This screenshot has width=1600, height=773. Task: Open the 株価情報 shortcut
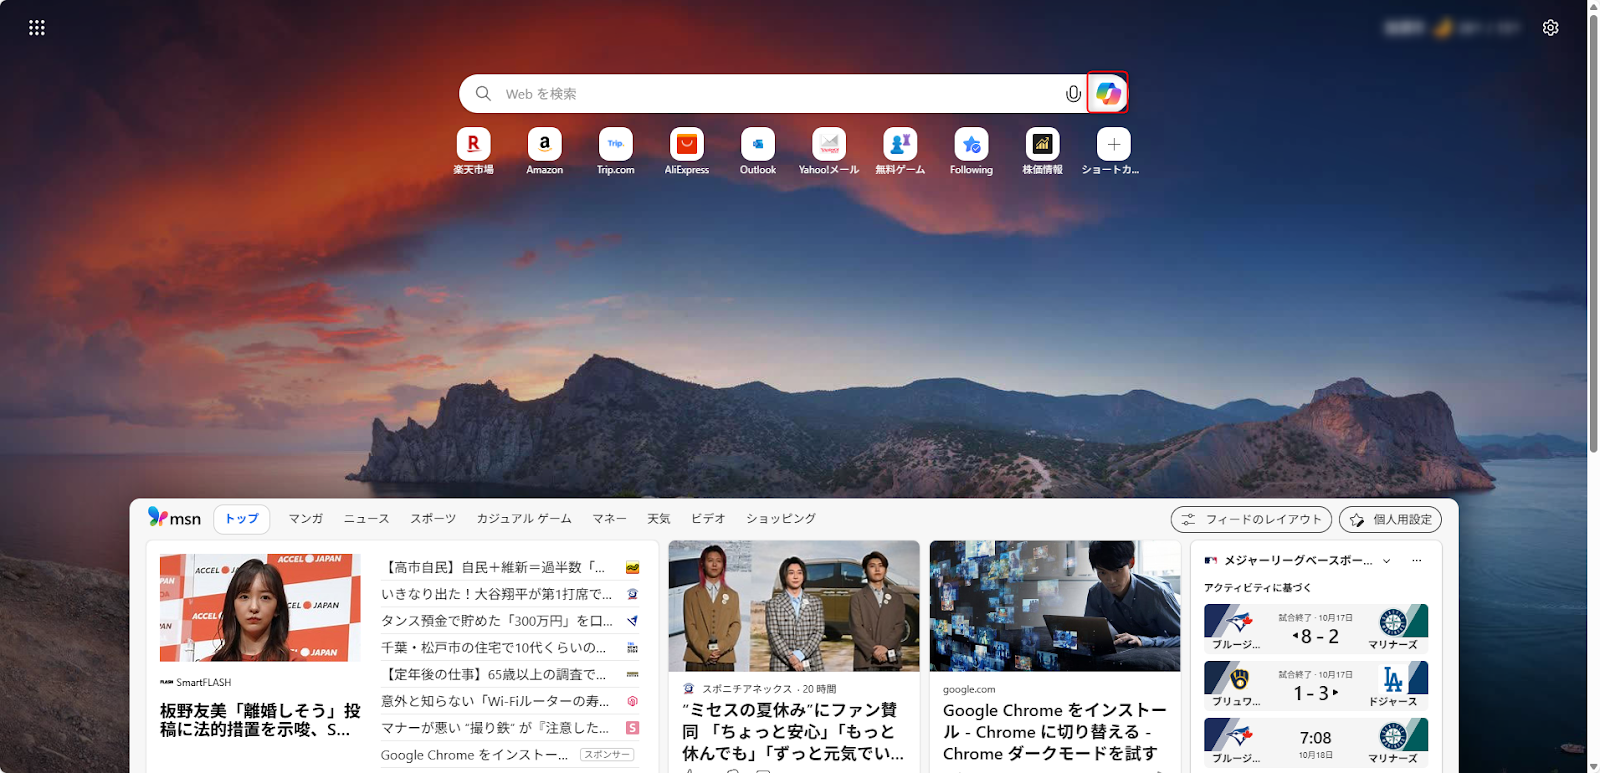pos(1042,145)
